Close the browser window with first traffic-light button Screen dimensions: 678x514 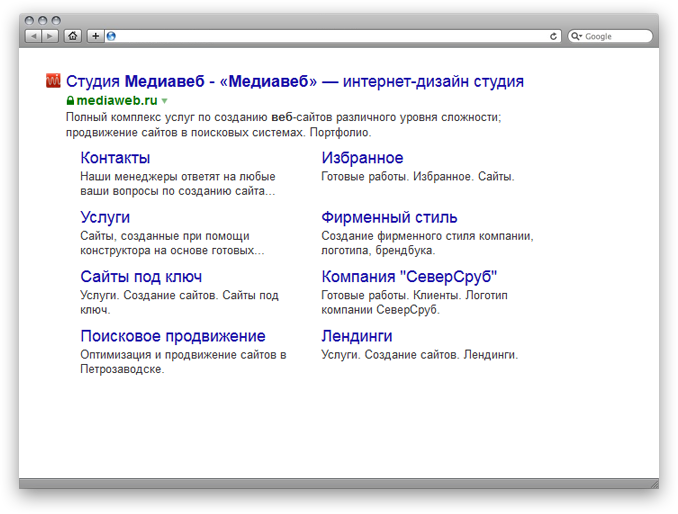(x=29, y=20)
